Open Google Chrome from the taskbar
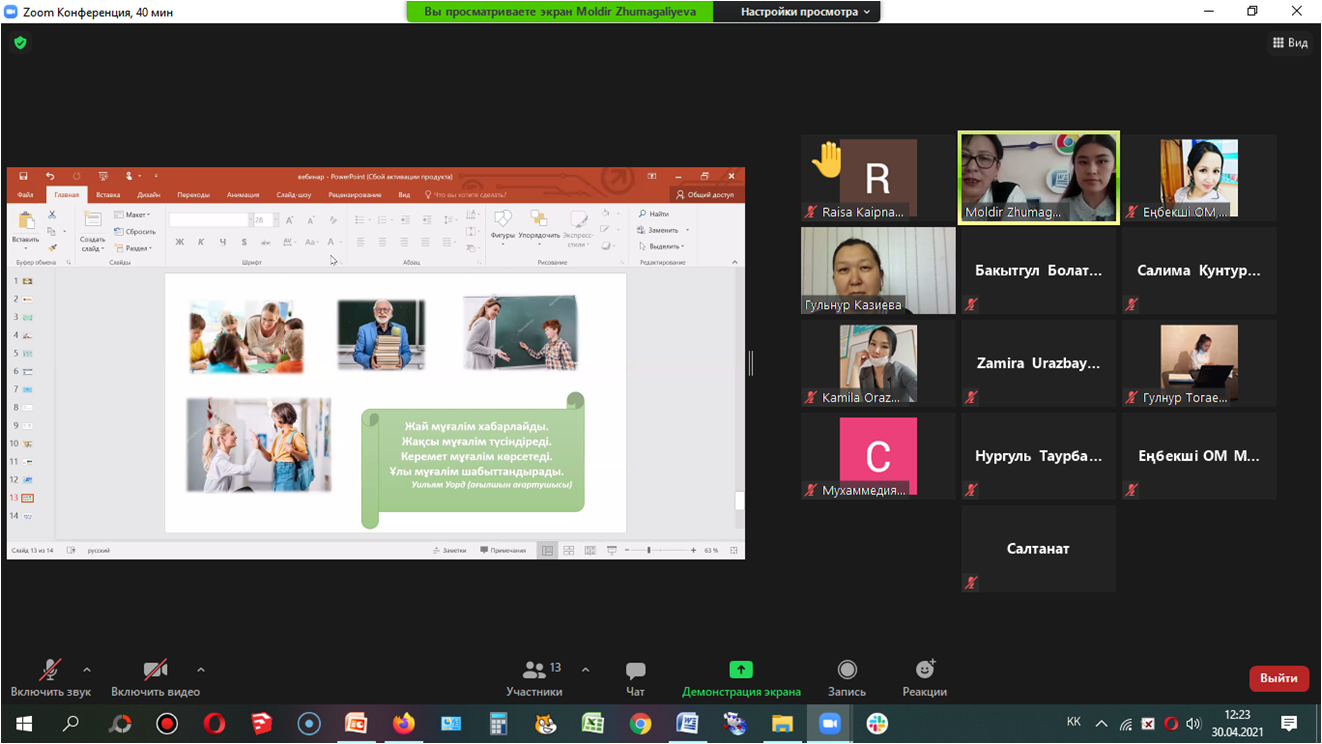 (x=640, y=723)
